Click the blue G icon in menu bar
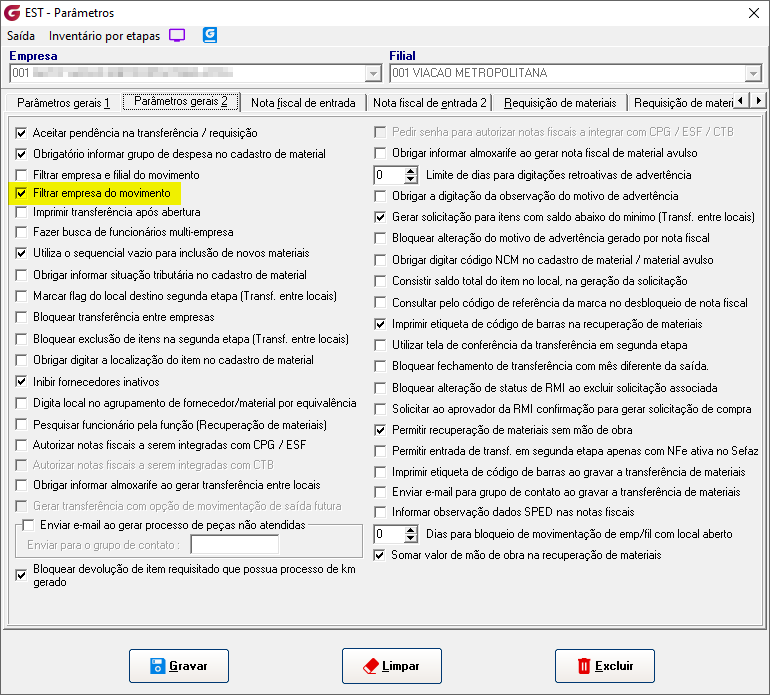Viewport: 770px width, 695px height. point(210,35)
